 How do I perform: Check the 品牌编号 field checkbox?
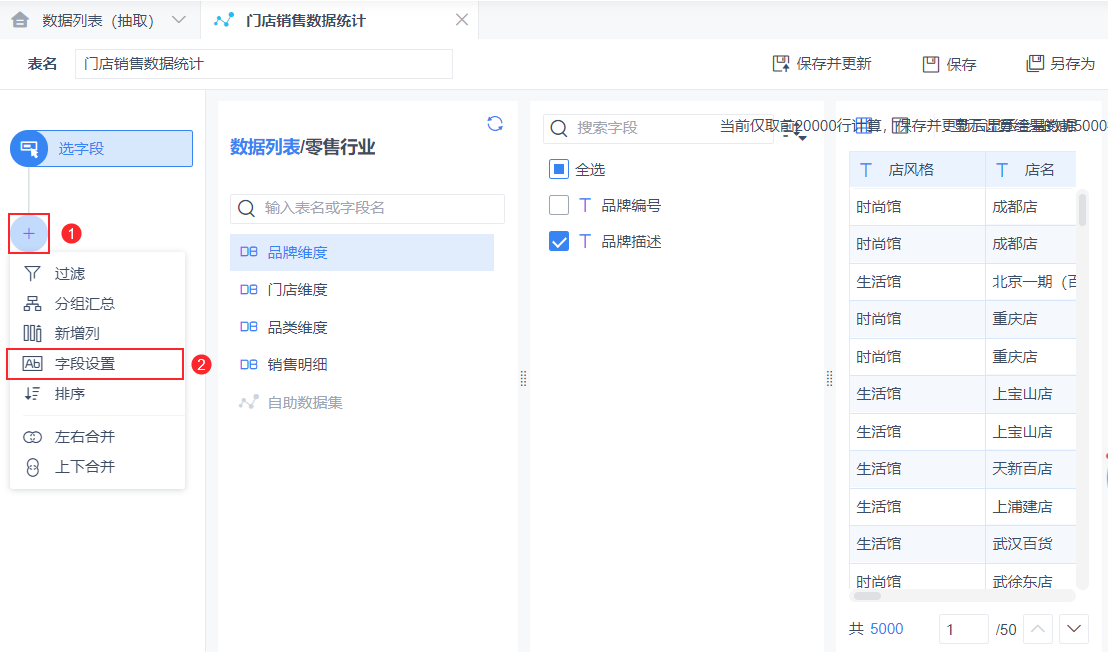click(x=559, y=205)
